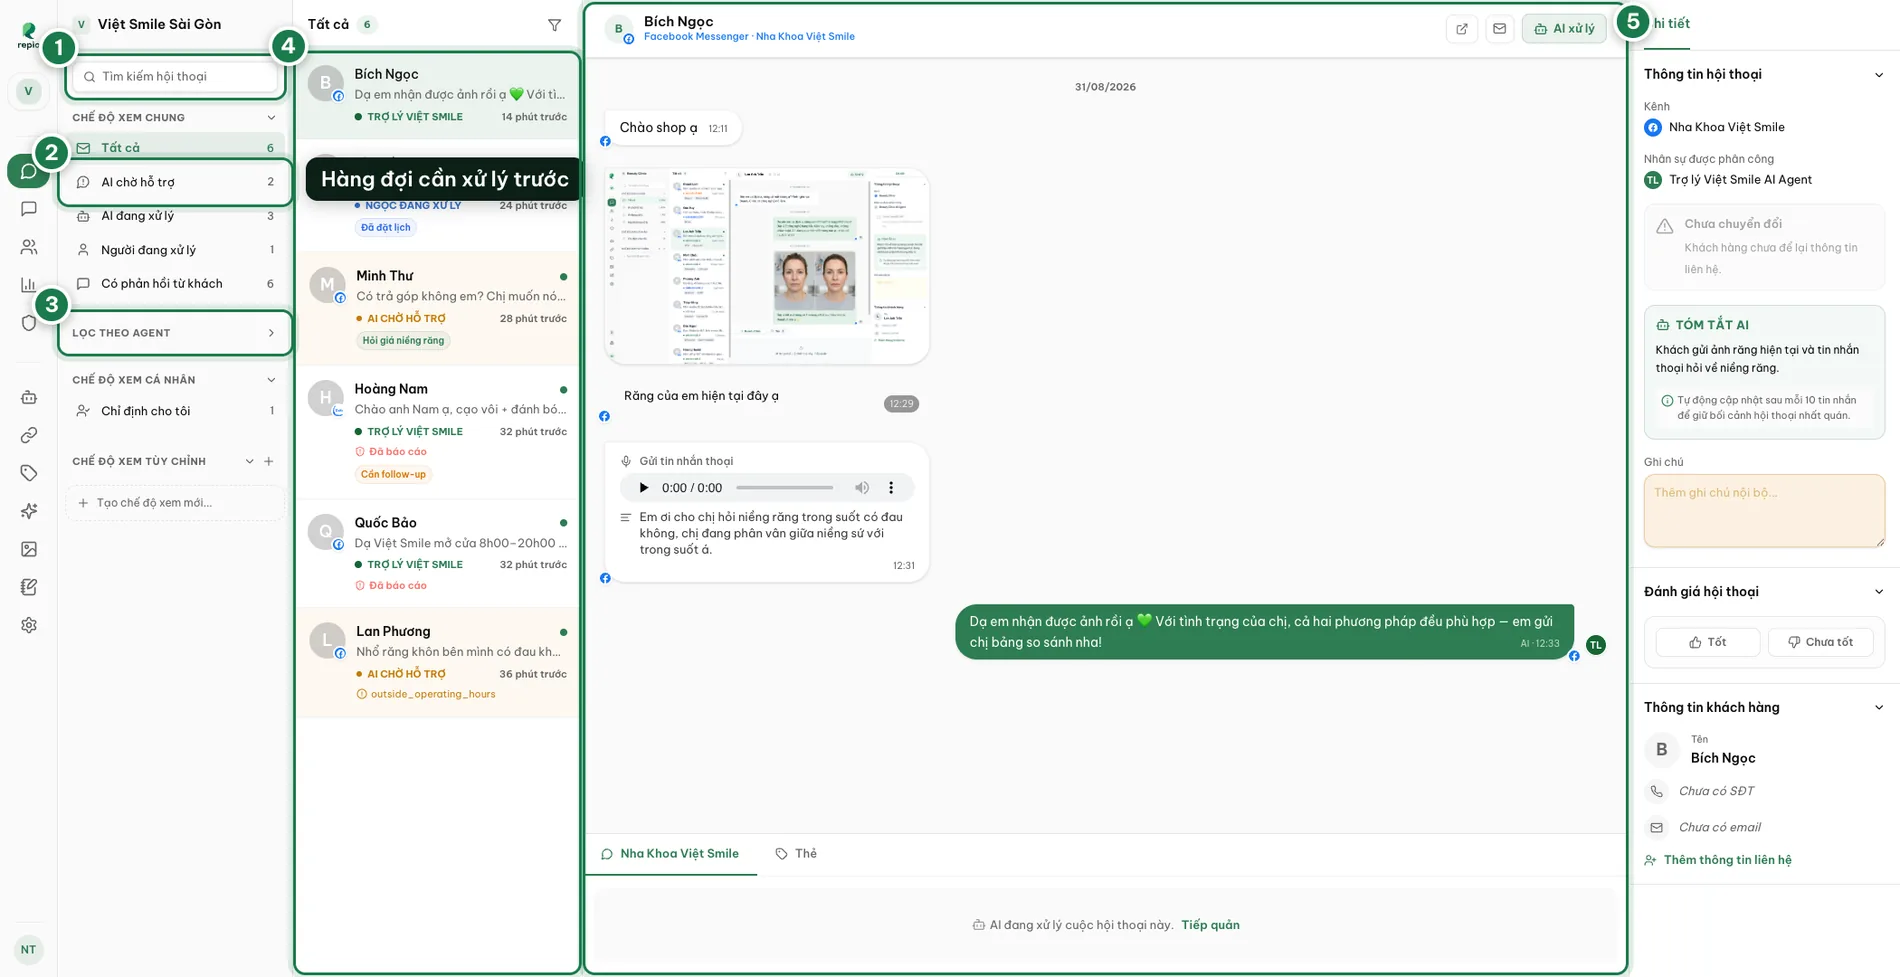Collapse the Chế độ xem chung section

[x=271, y=118]
